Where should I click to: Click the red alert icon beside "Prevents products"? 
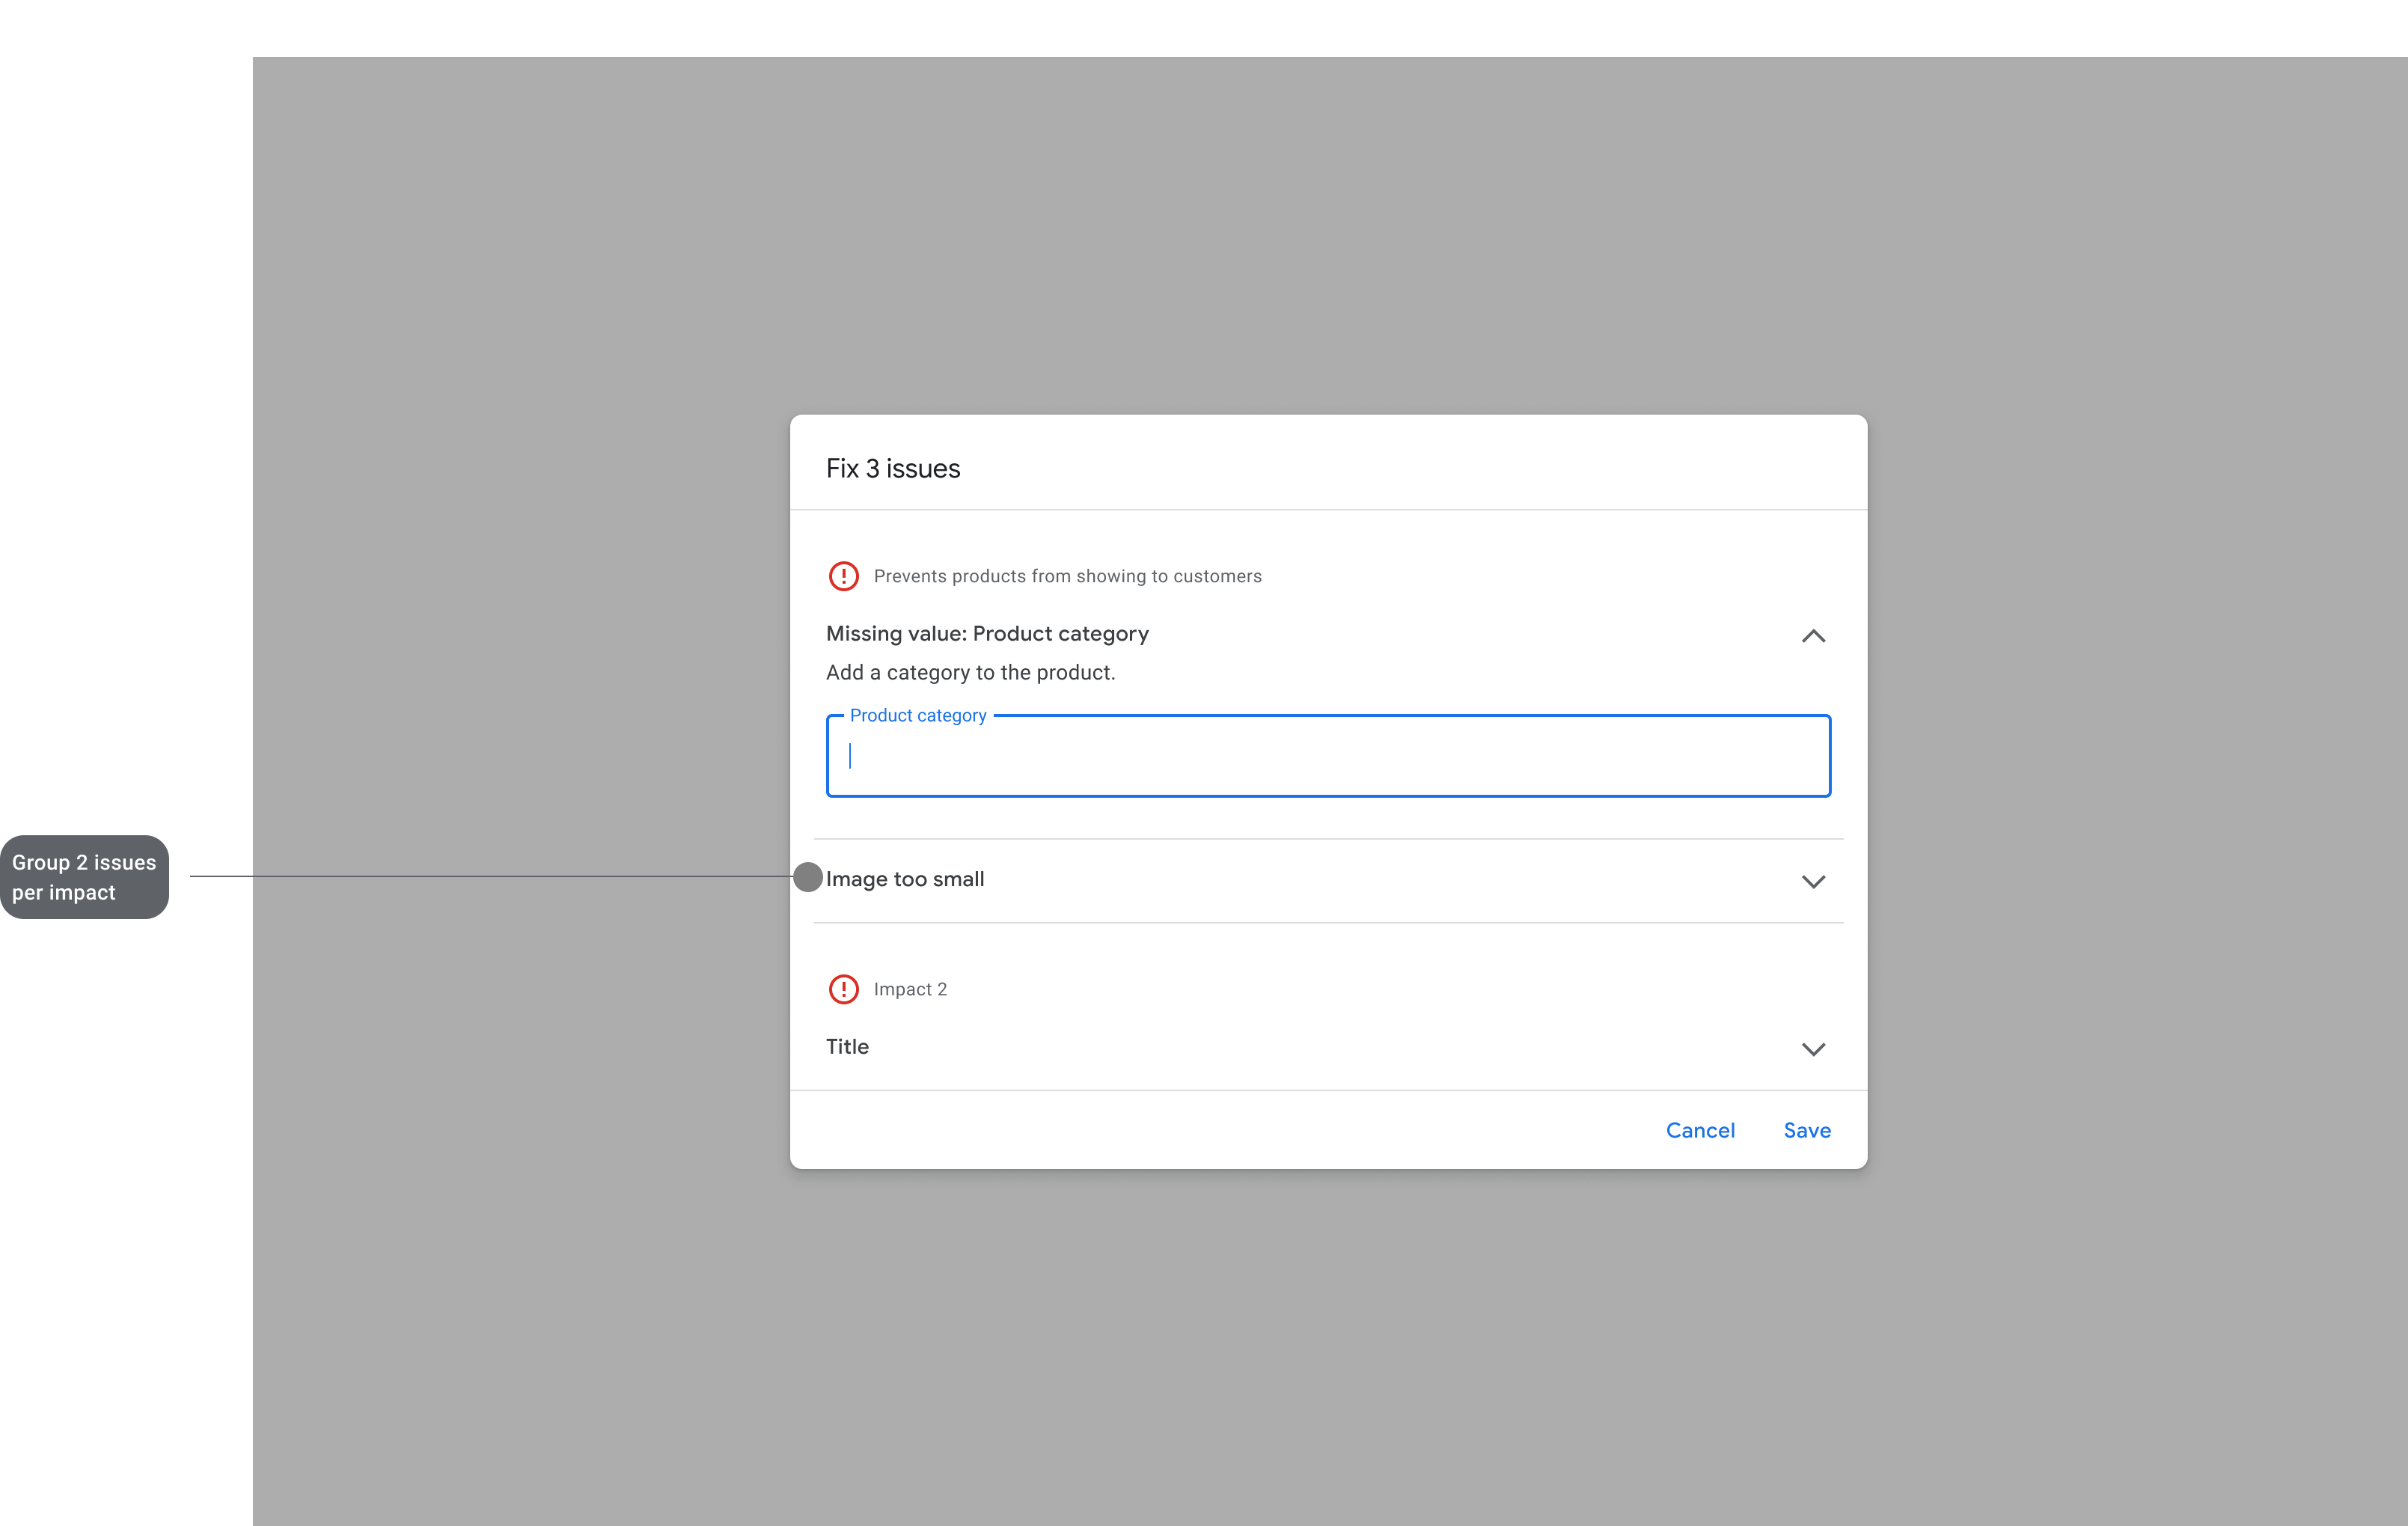[843, 576]
